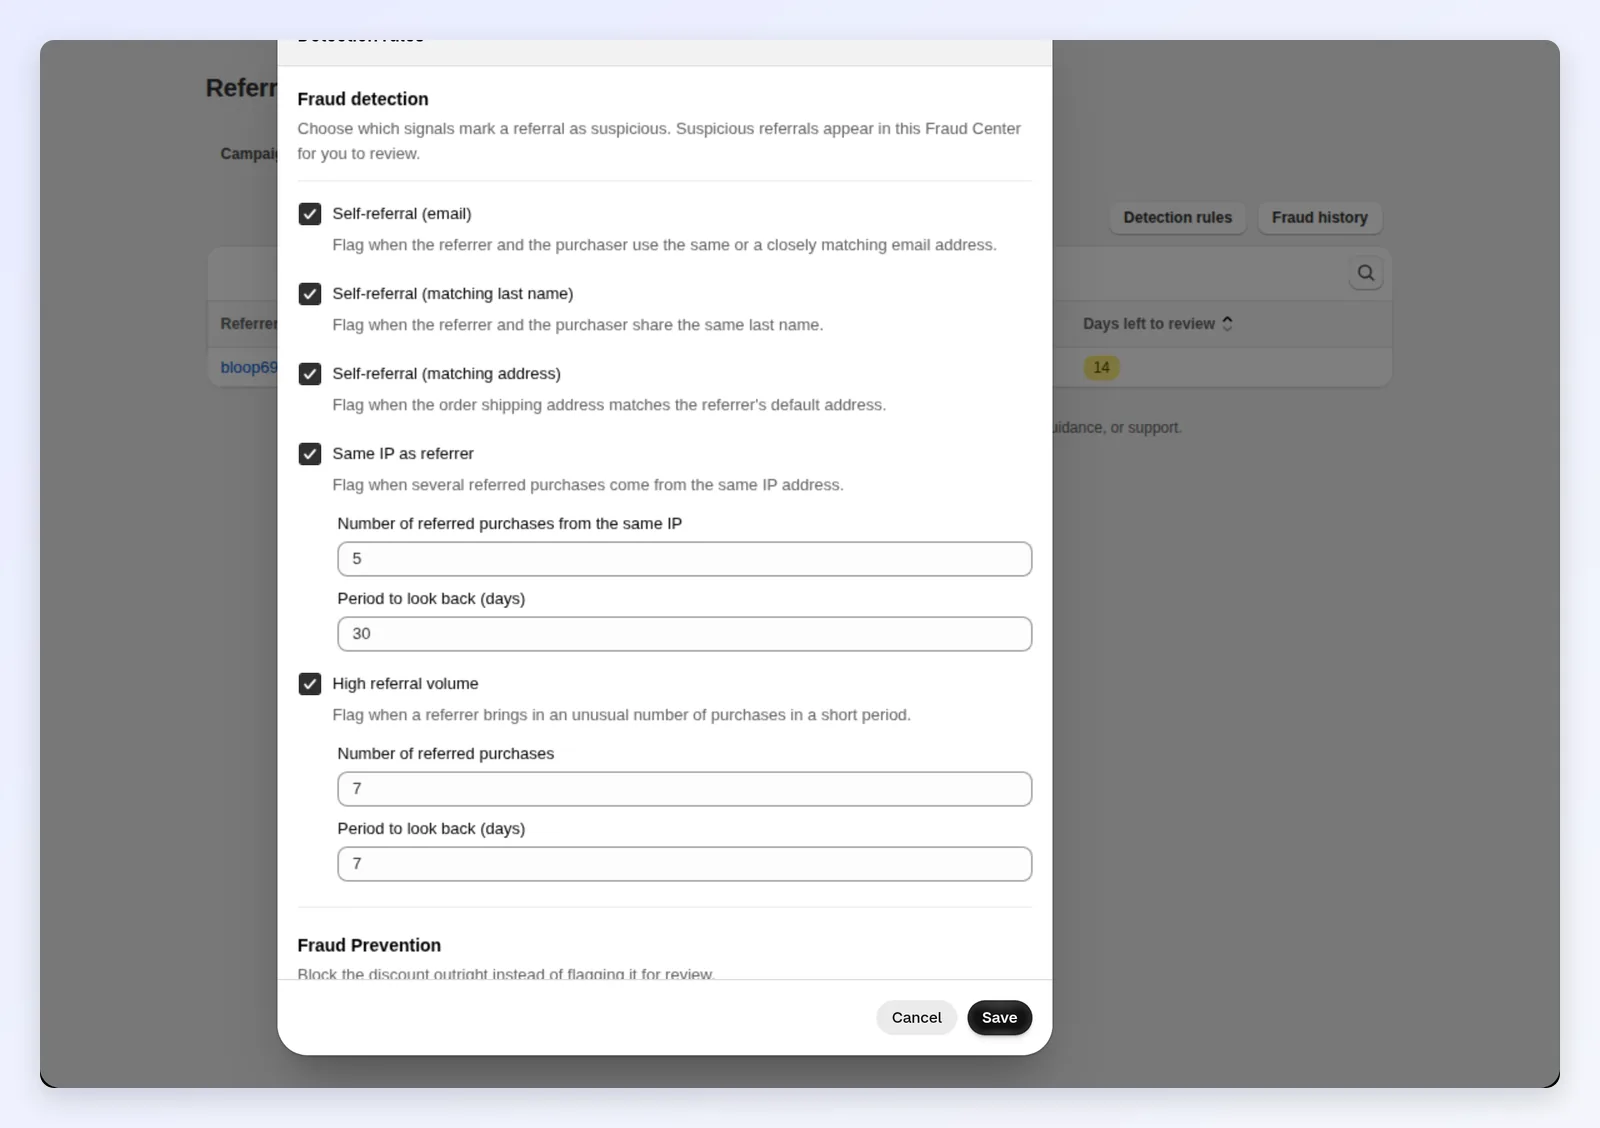Image resolution: width=1600 pixels, height=1128 pixels.
Task: Save the detection rules
Action: click(x=999, y=1018)
